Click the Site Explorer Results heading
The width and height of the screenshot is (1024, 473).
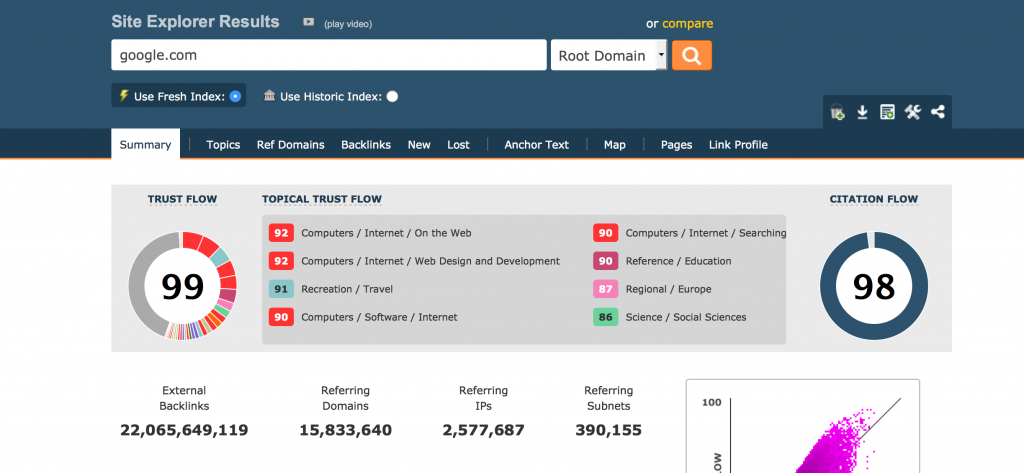click(195, 22)
